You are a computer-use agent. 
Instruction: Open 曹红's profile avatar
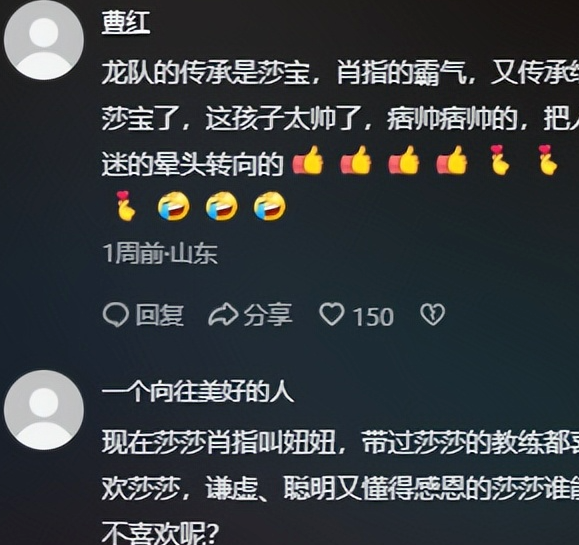pyautogui.click(x=44, y=40)
